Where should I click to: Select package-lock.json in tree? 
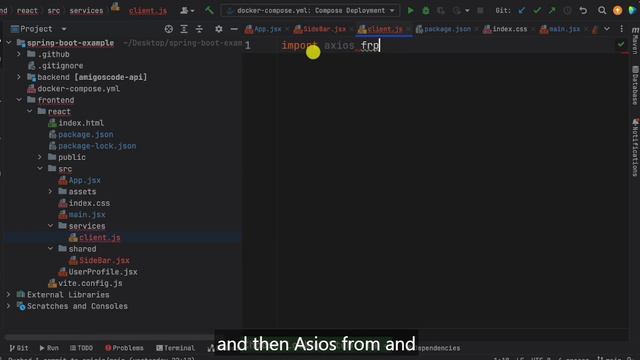(97, 146)
